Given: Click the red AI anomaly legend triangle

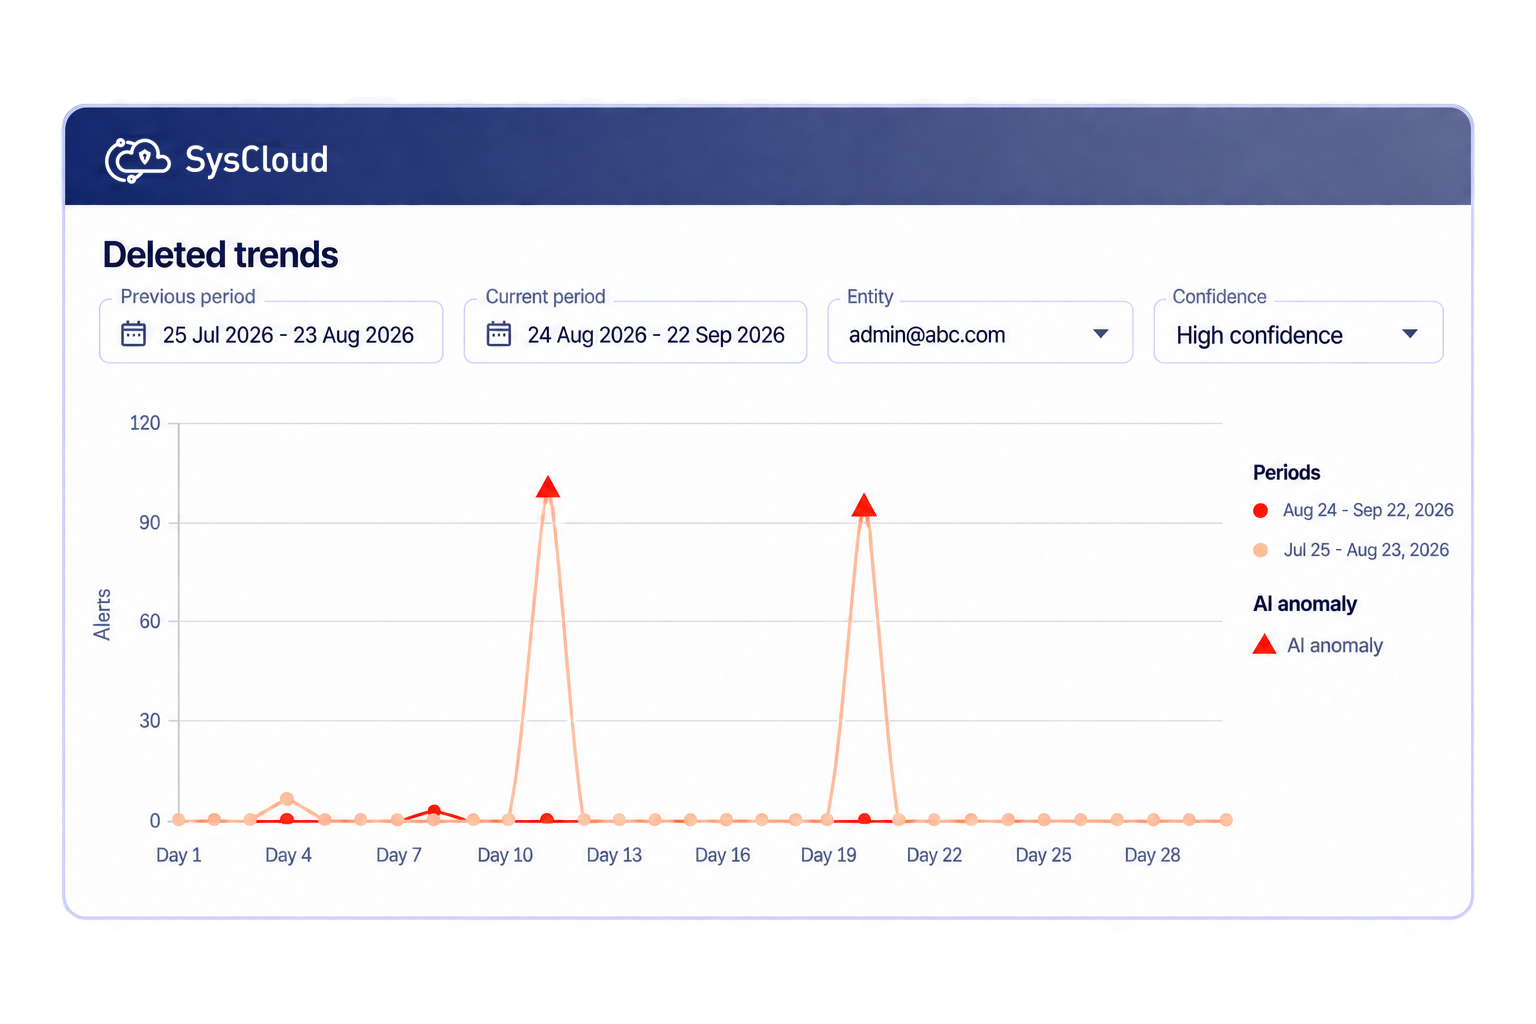Looking at the screenshot, I should tap(1265, 644).
